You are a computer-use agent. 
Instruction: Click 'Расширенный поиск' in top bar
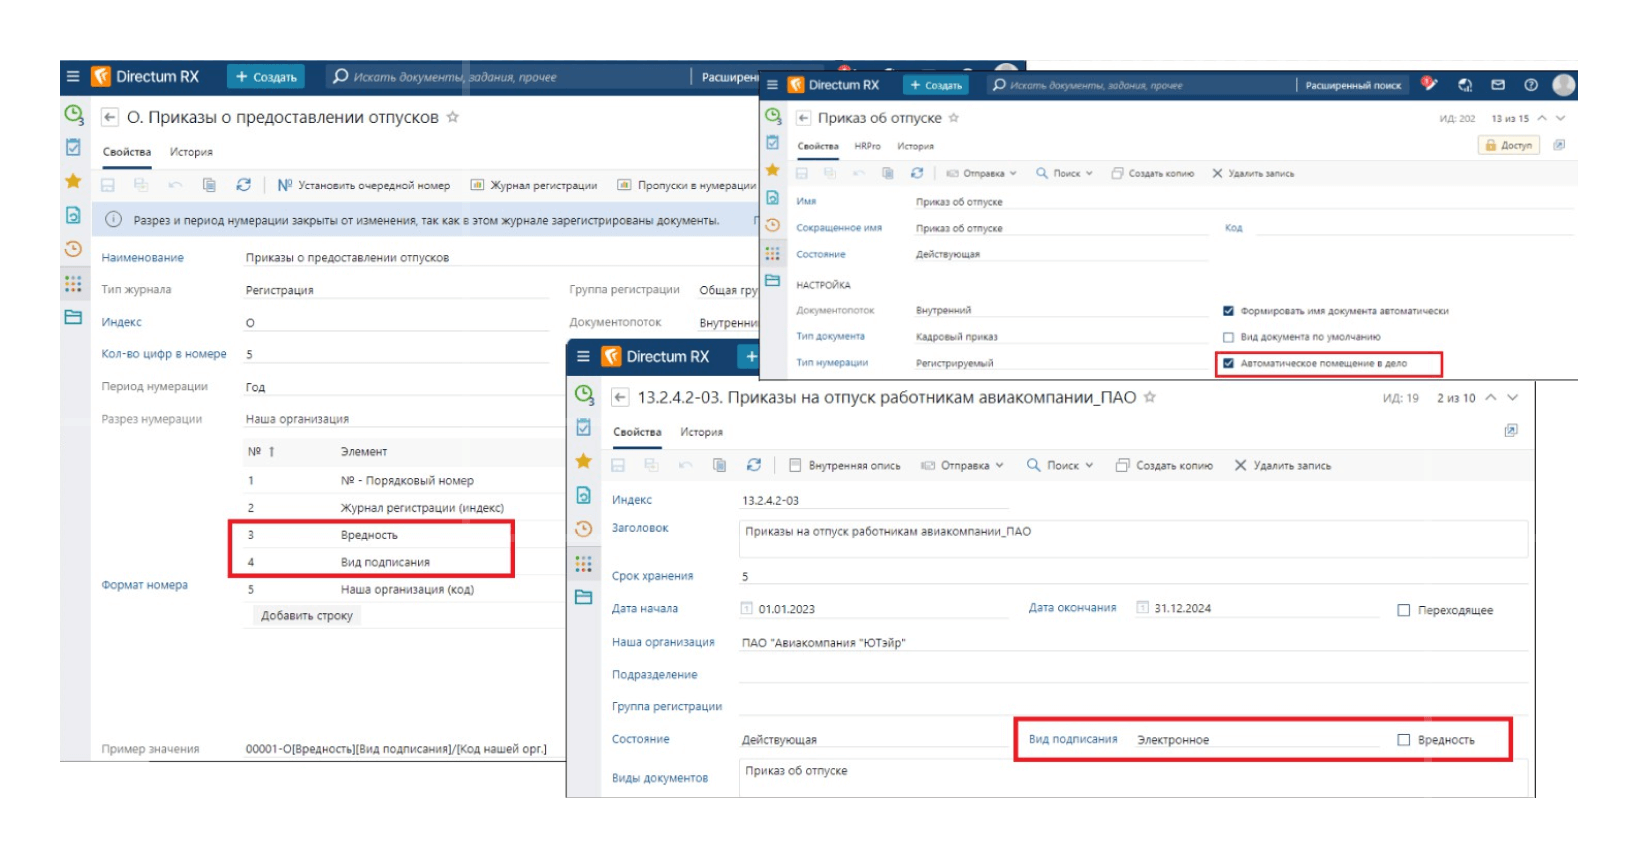point(1353,85)
